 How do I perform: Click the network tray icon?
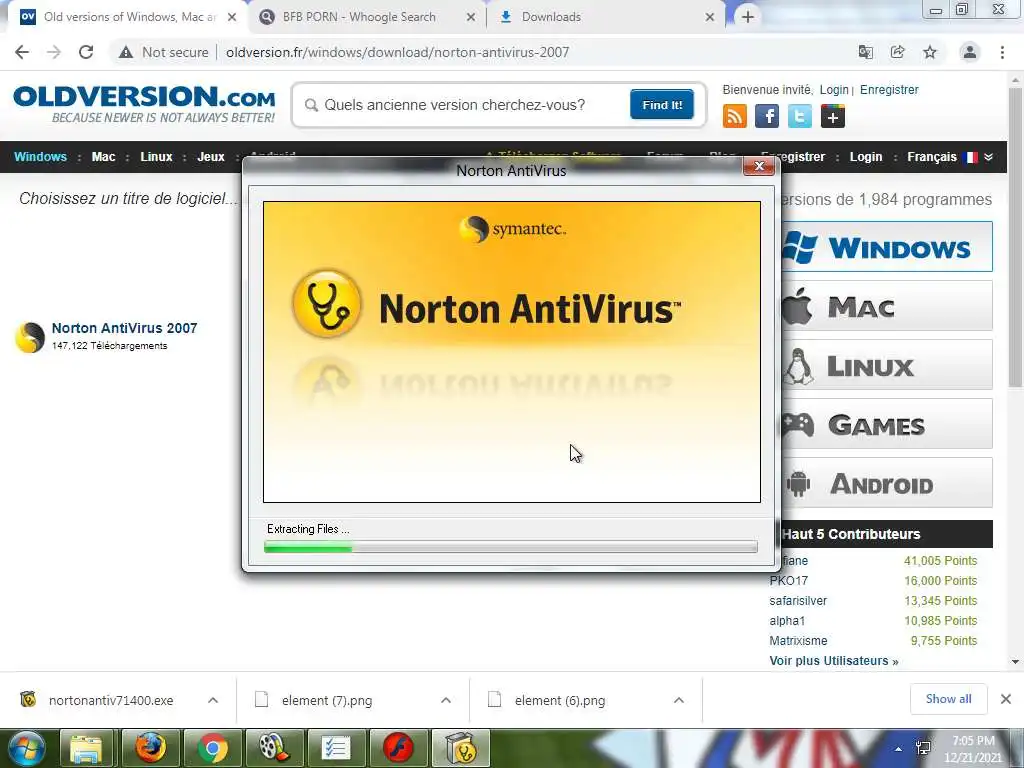(x=923, y=748)
